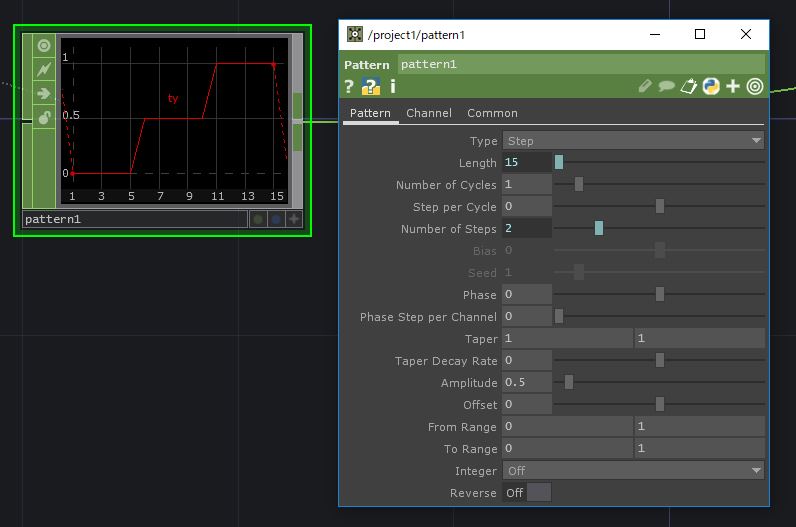Viewport: 796px width, 527px height.
Task: Maximize the pattern1 parameter window
Action: point(700,34)
